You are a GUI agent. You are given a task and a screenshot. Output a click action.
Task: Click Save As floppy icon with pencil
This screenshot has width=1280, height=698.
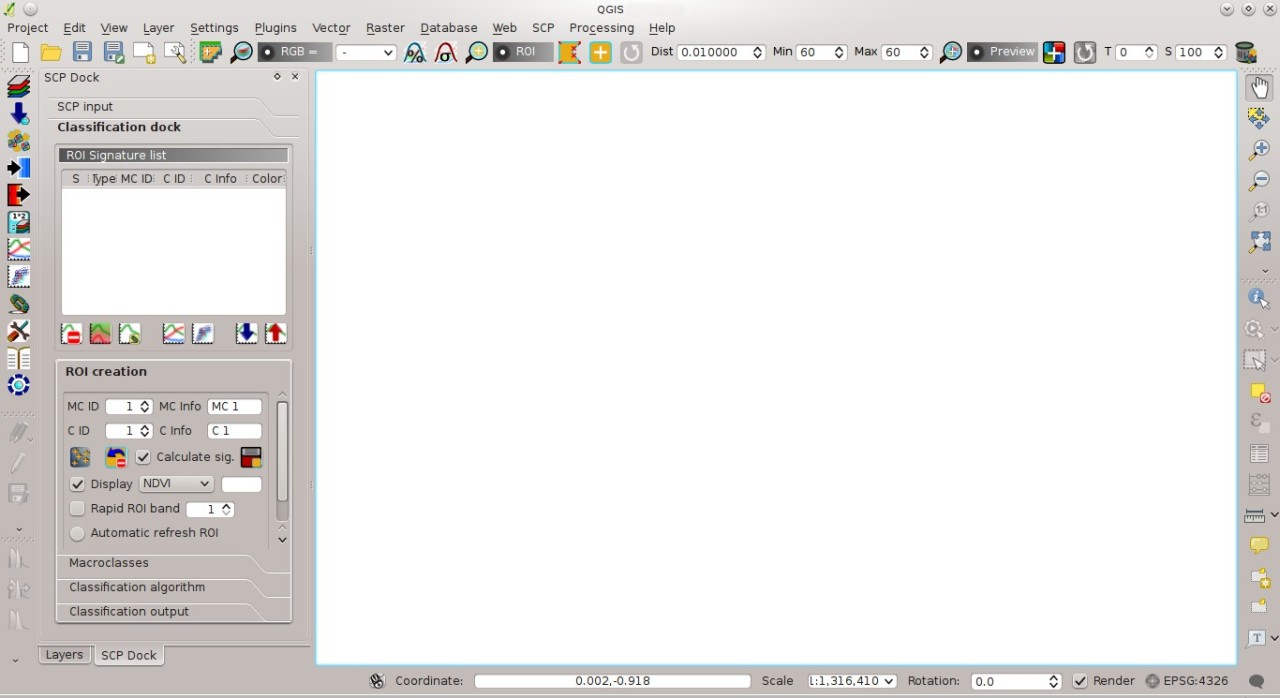pos(114,52)
